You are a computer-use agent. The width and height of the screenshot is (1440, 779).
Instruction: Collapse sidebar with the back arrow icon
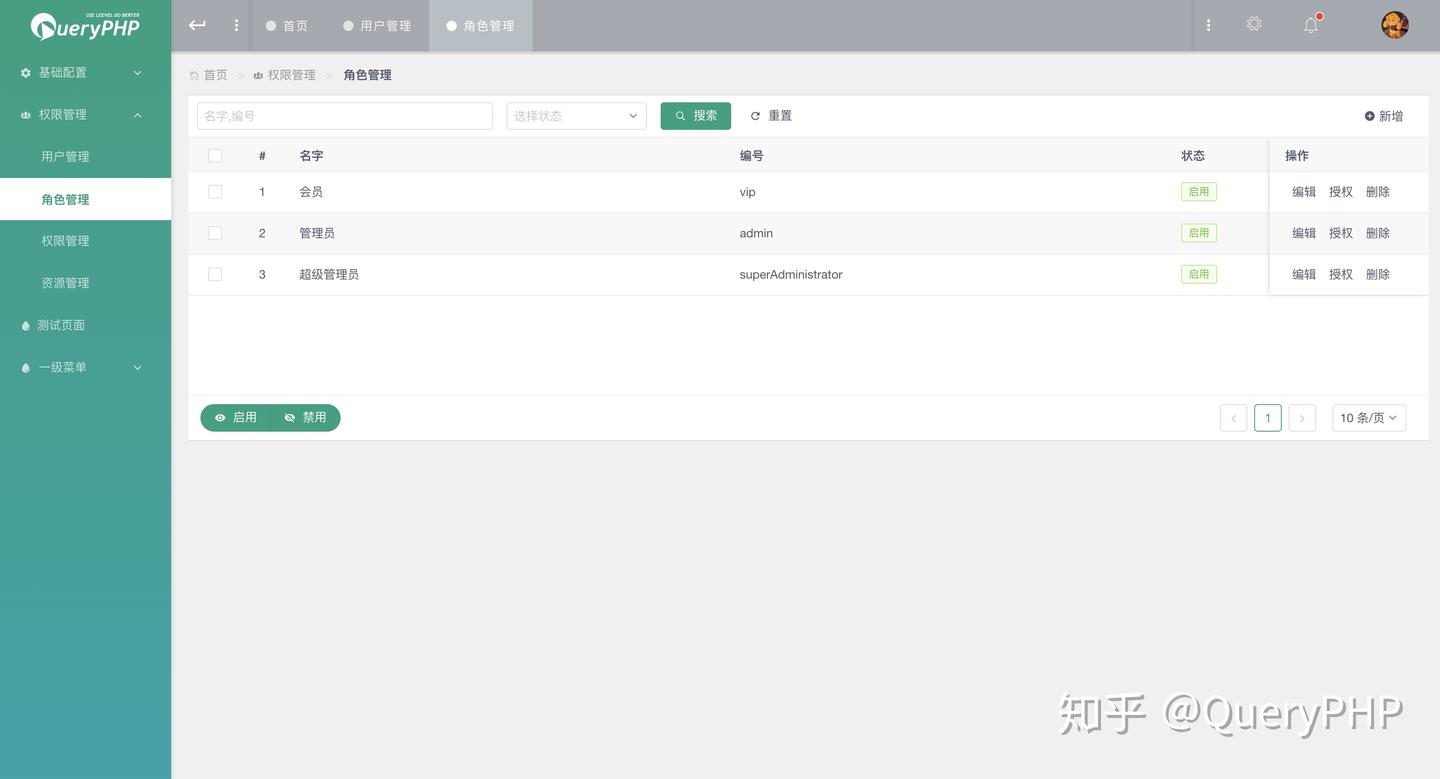197,25
